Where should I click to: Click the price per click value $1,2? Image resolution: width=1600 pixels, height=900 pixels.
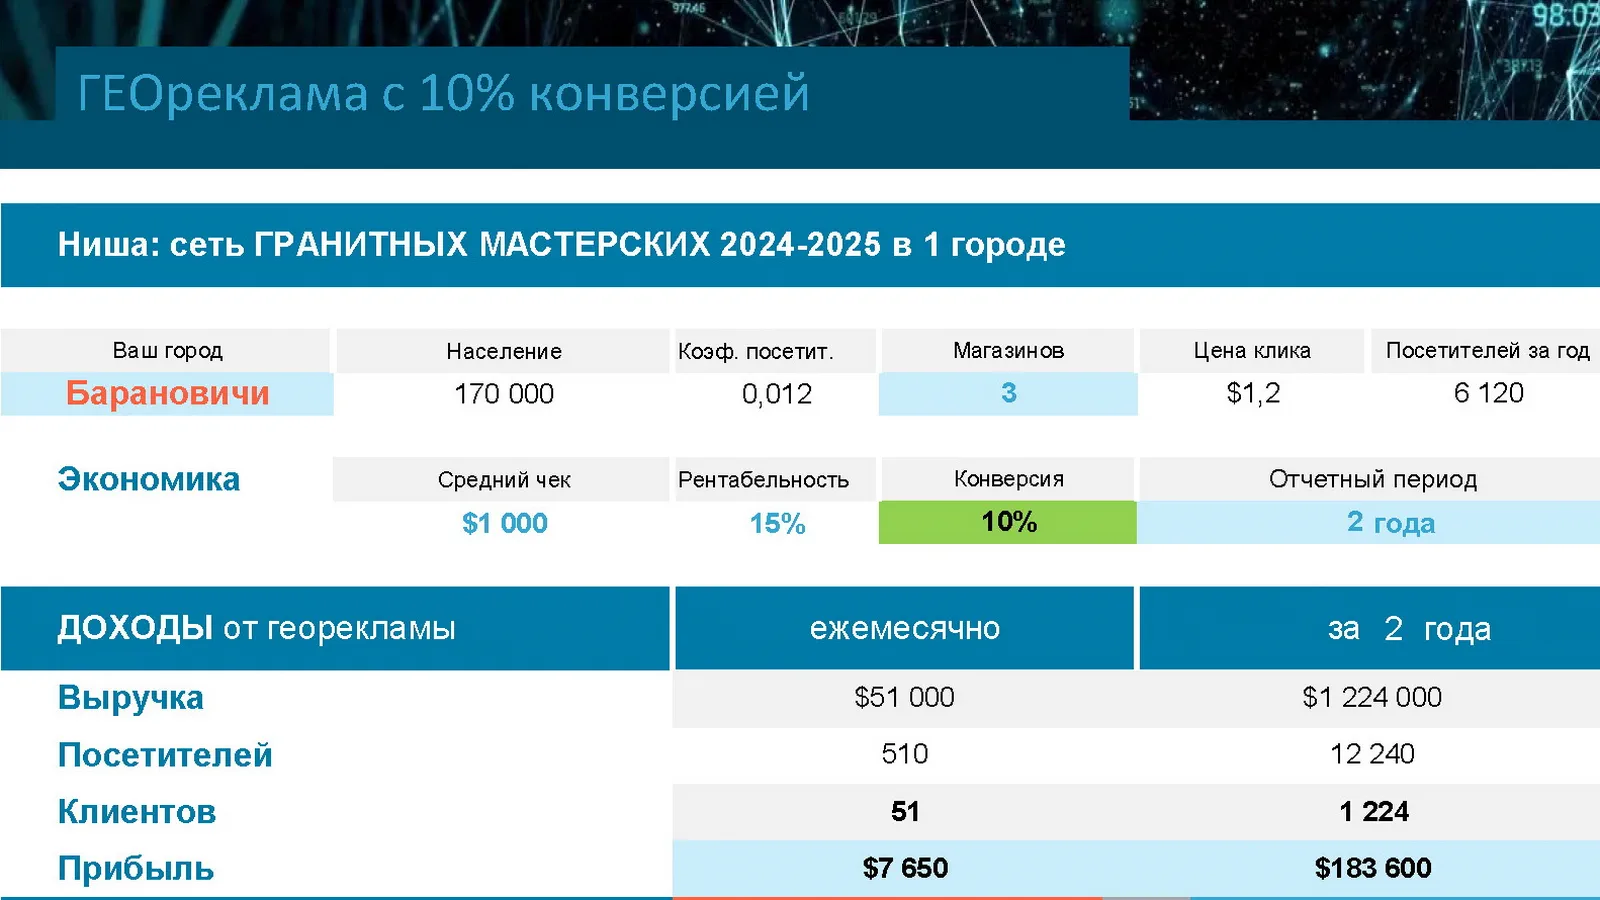1252,393
